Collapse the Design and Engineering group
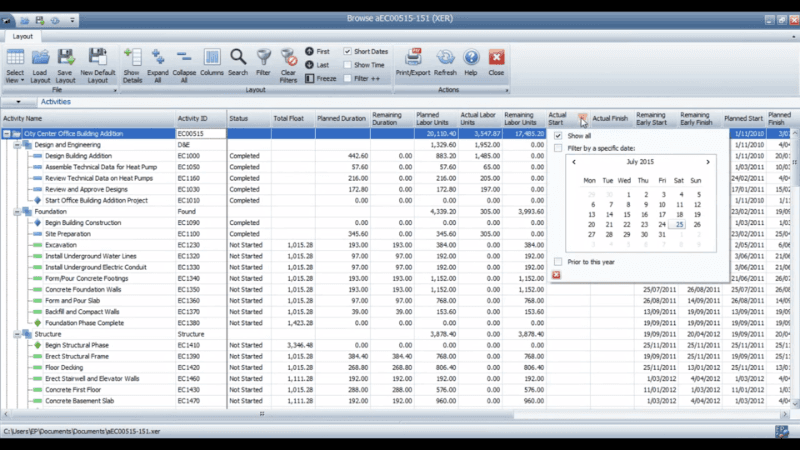The image size is (800, 450). pyautogui.click(x=17, y=145)
